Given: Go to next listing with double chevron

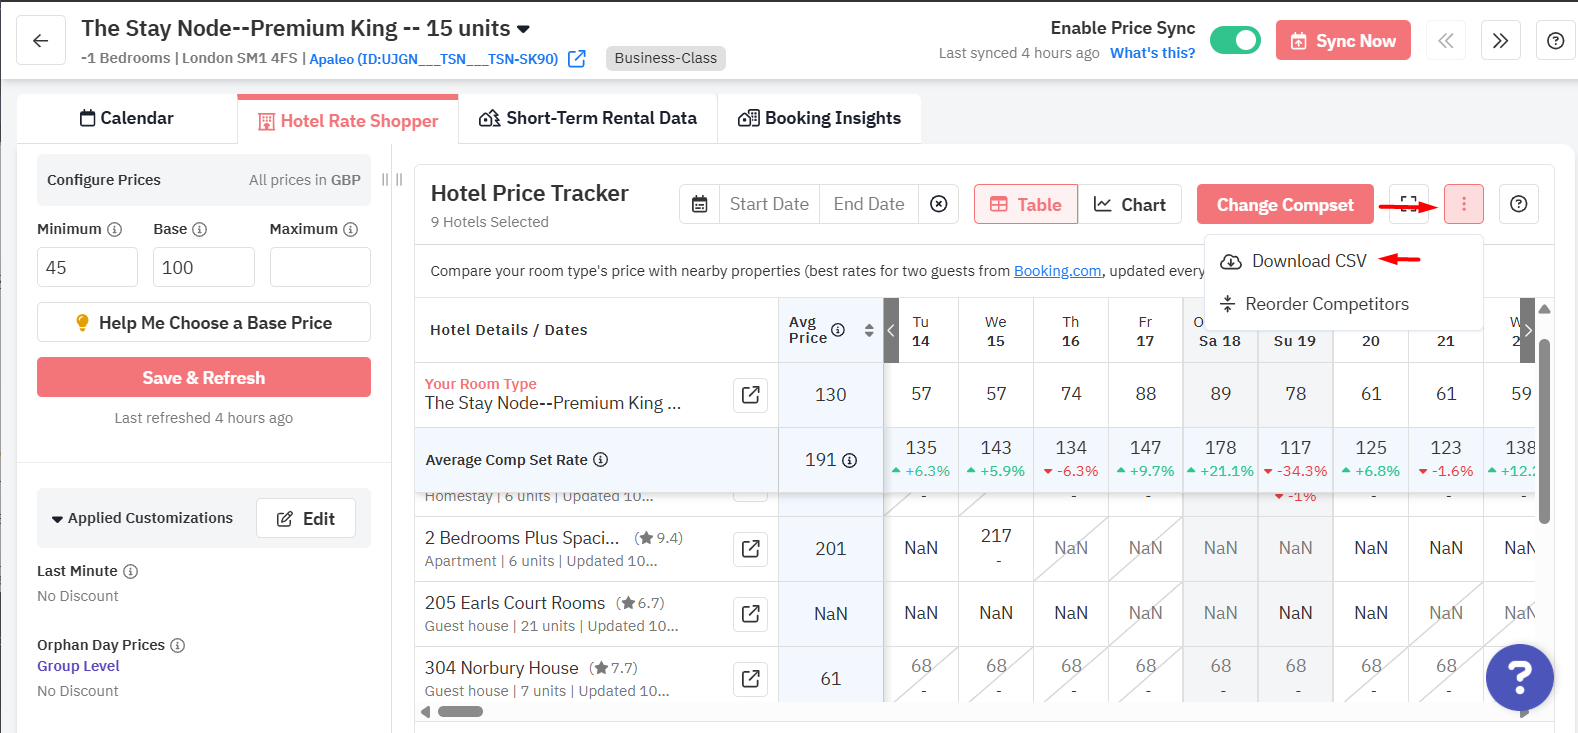Looking at the screenshot, I should click(1500, 41).
